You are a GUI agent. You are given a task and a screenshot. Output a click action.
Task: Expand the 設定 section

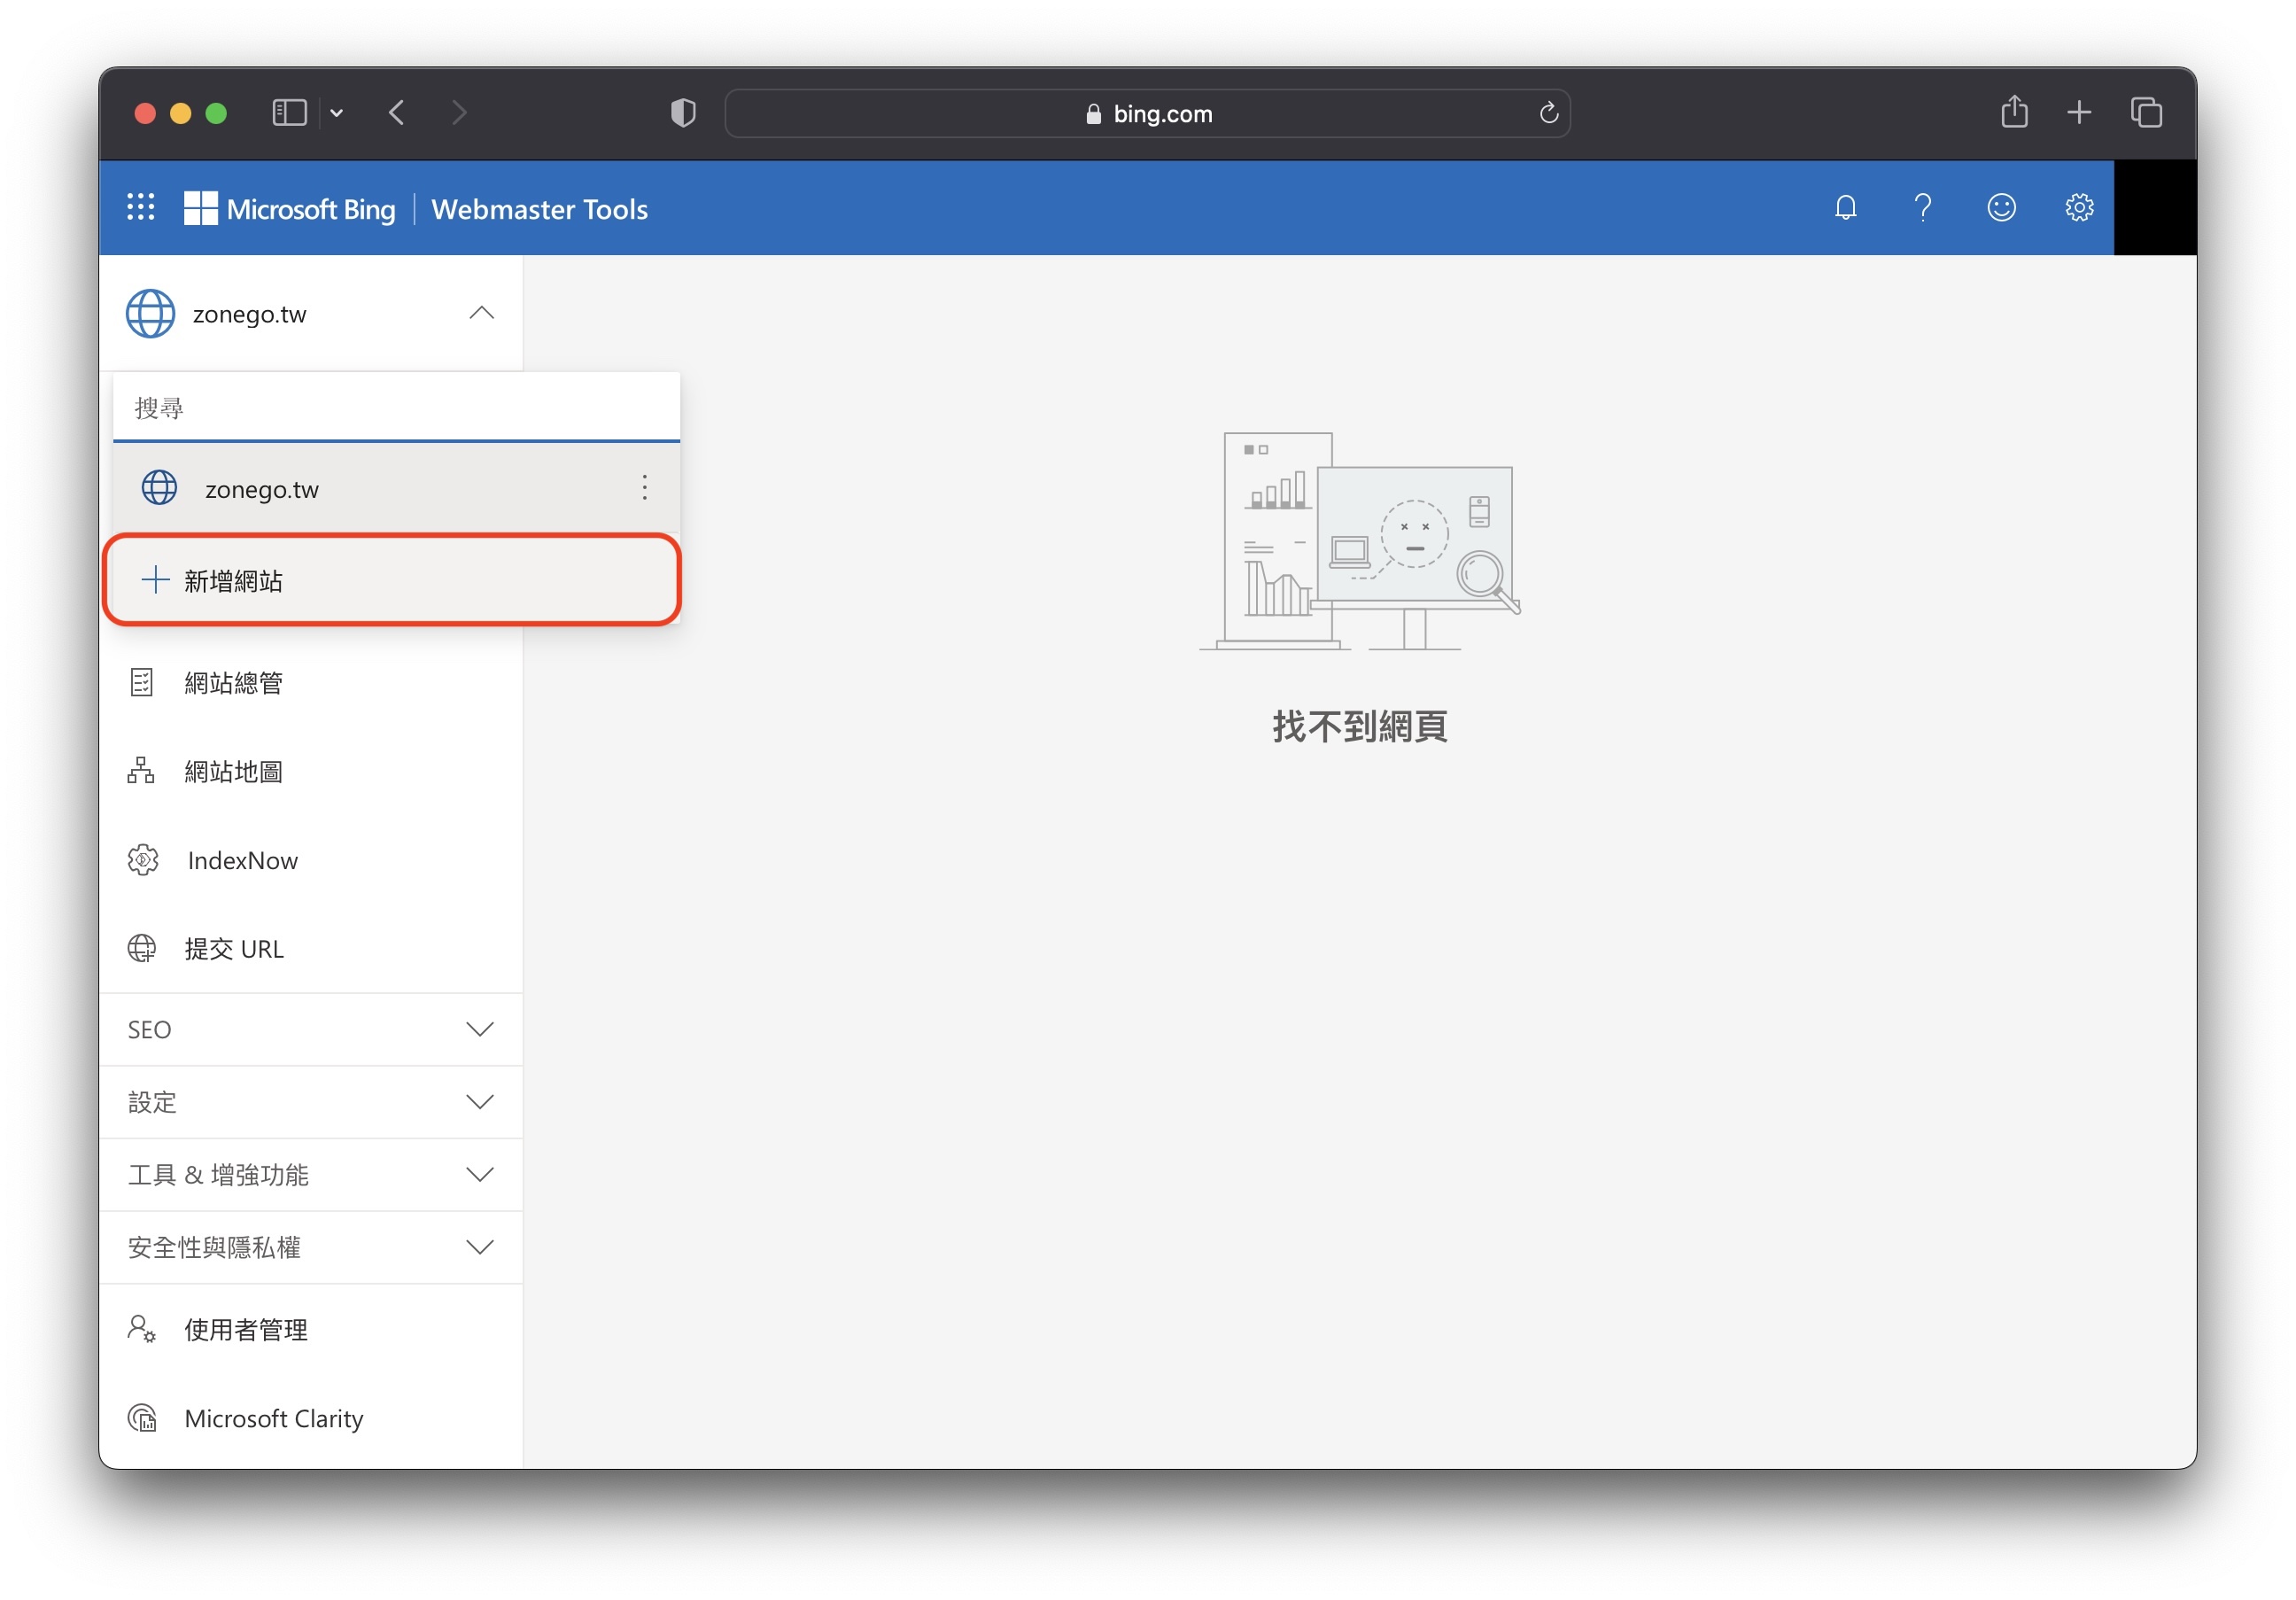[x=311, y=1102]
